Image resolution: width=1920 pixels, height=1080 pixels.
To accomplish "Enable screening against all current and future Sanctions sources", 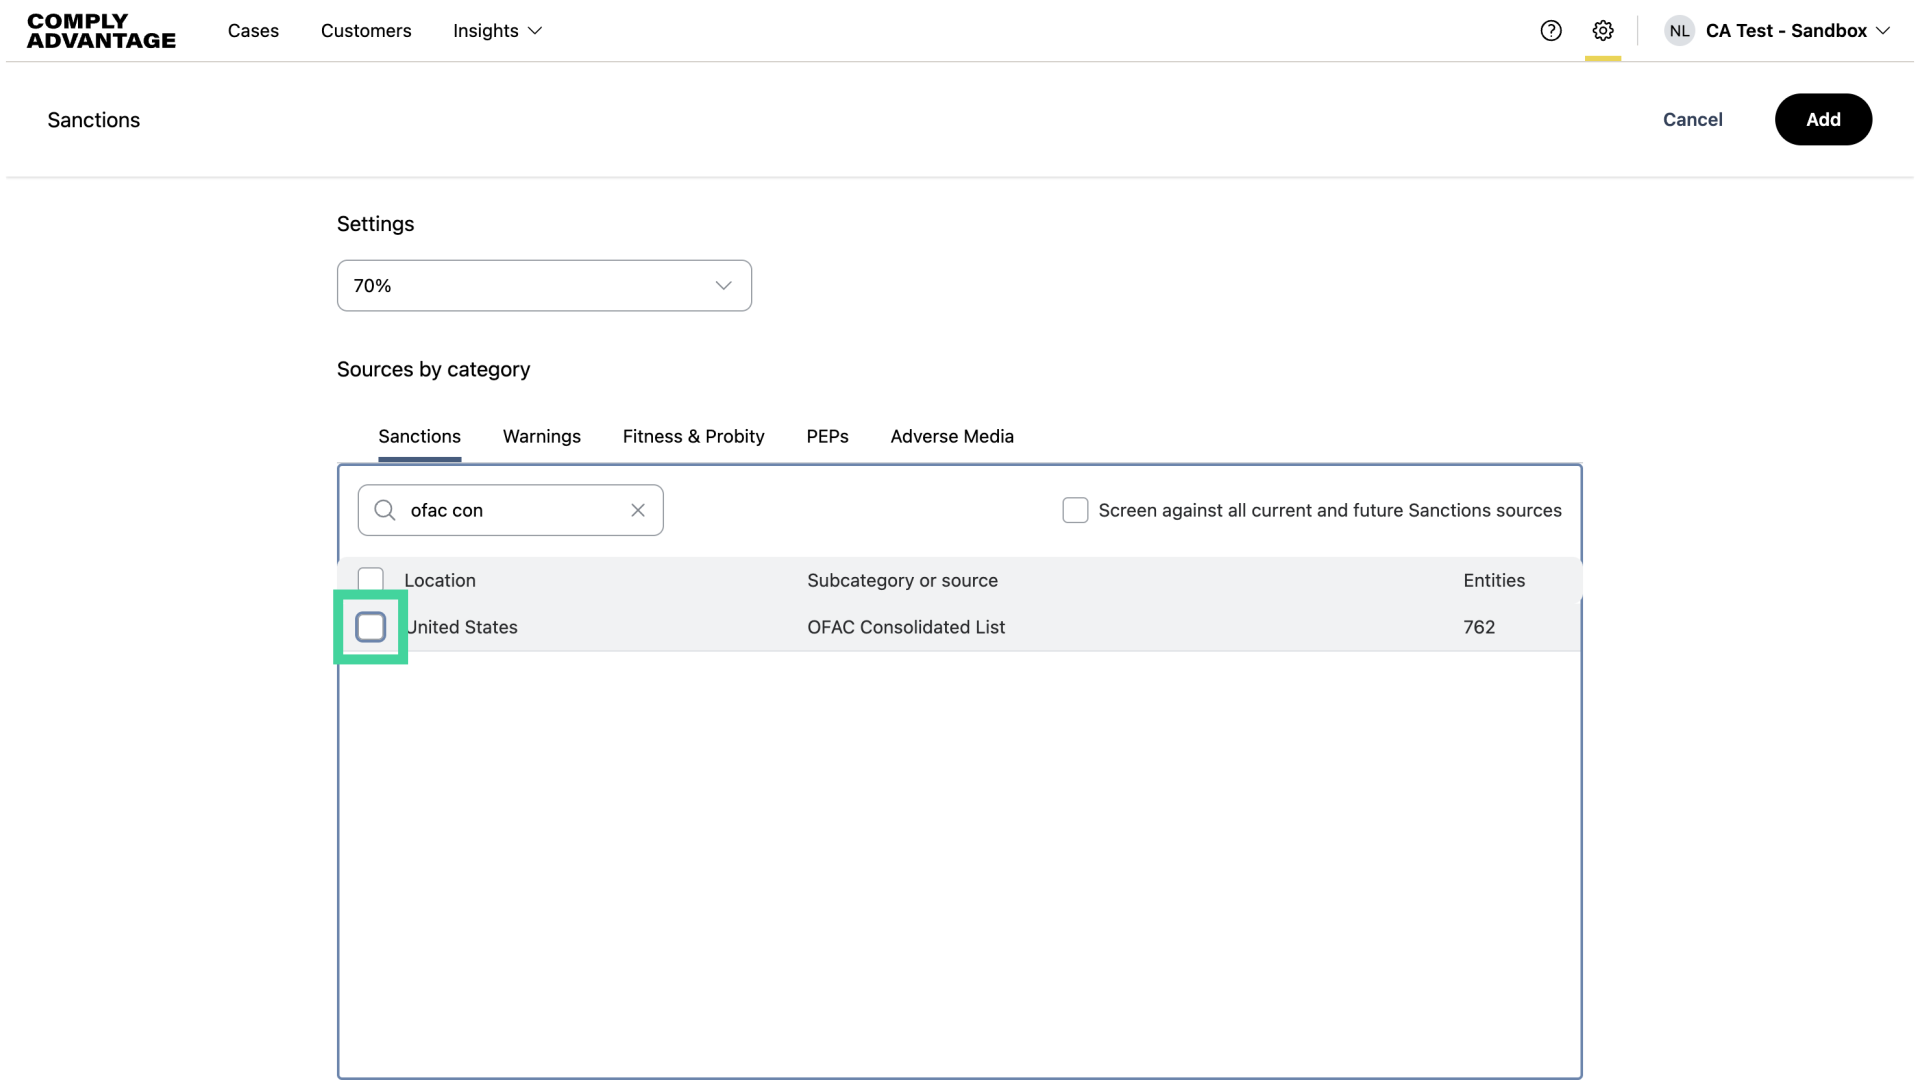I will (1075, 510).
